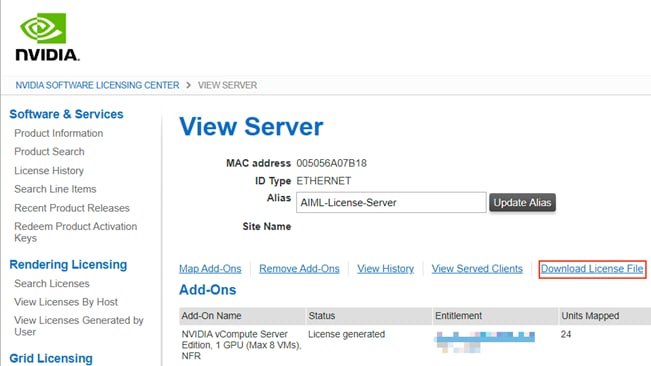The image size is (651, 366).
Task: Click into the Alias input field
Action: [x=391, y=203]
